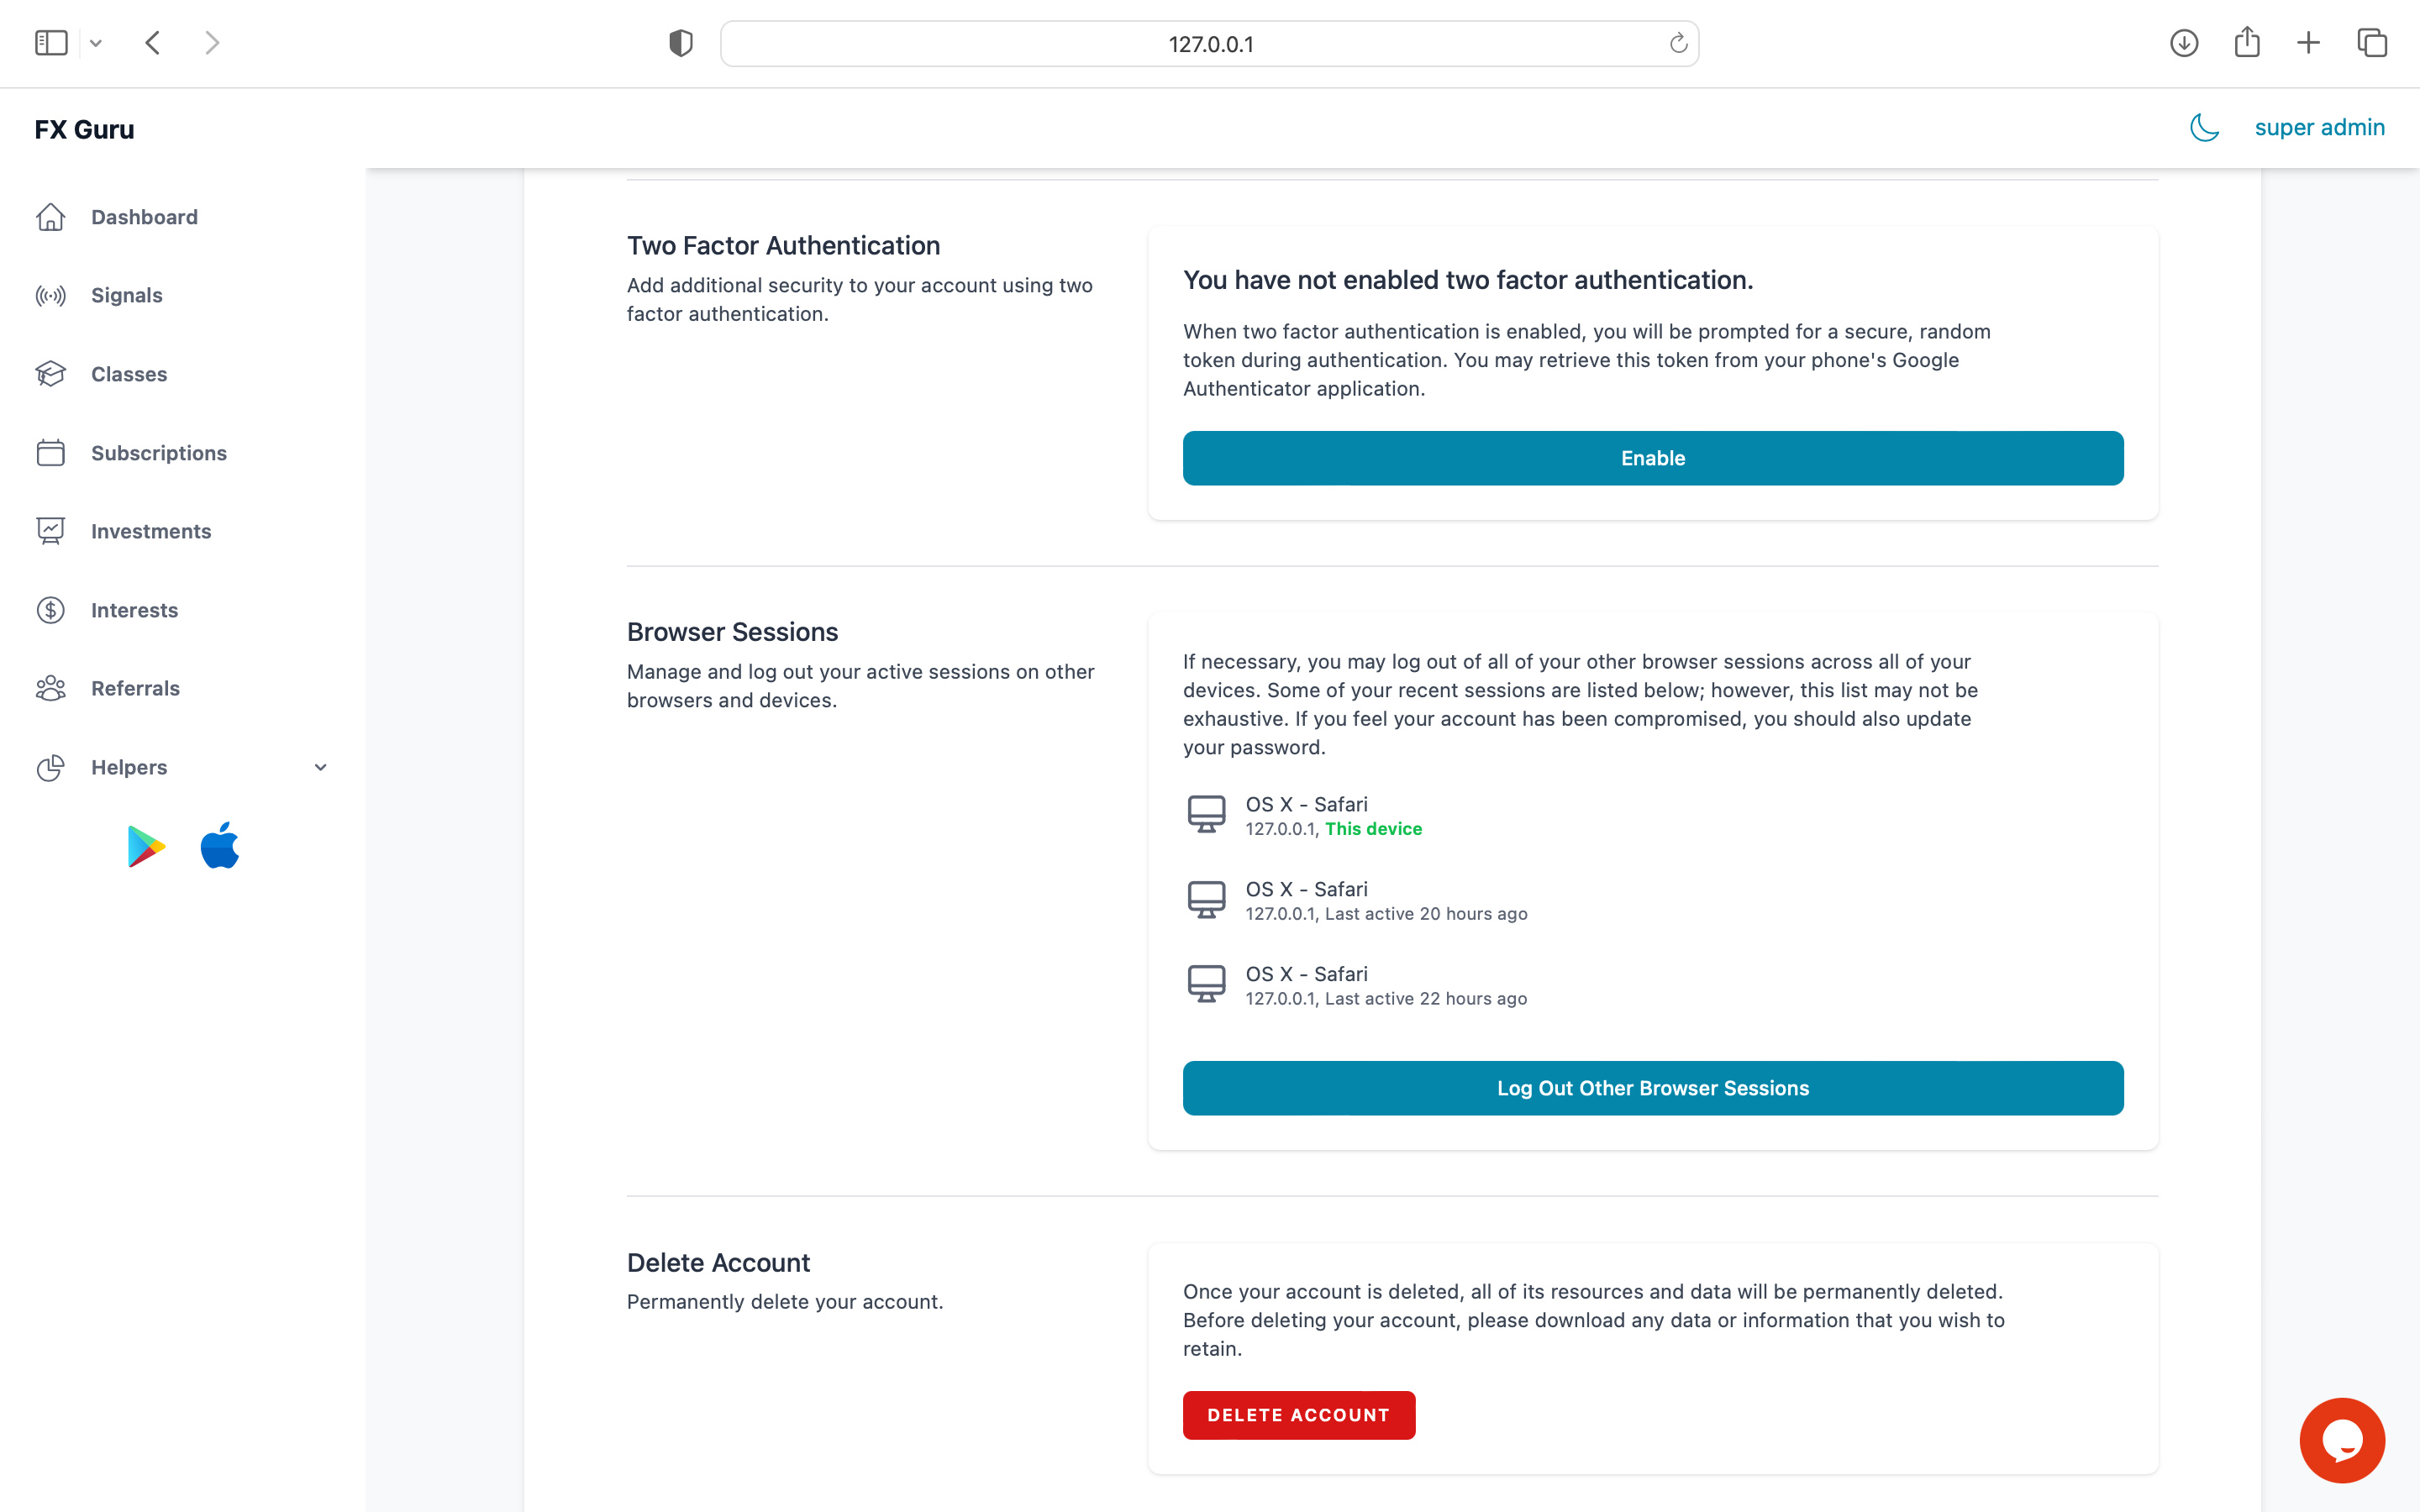This screenshot has height=1512, width=2420.
Task: Expand the Helpers menu chevron
Action: click(320, 767)
